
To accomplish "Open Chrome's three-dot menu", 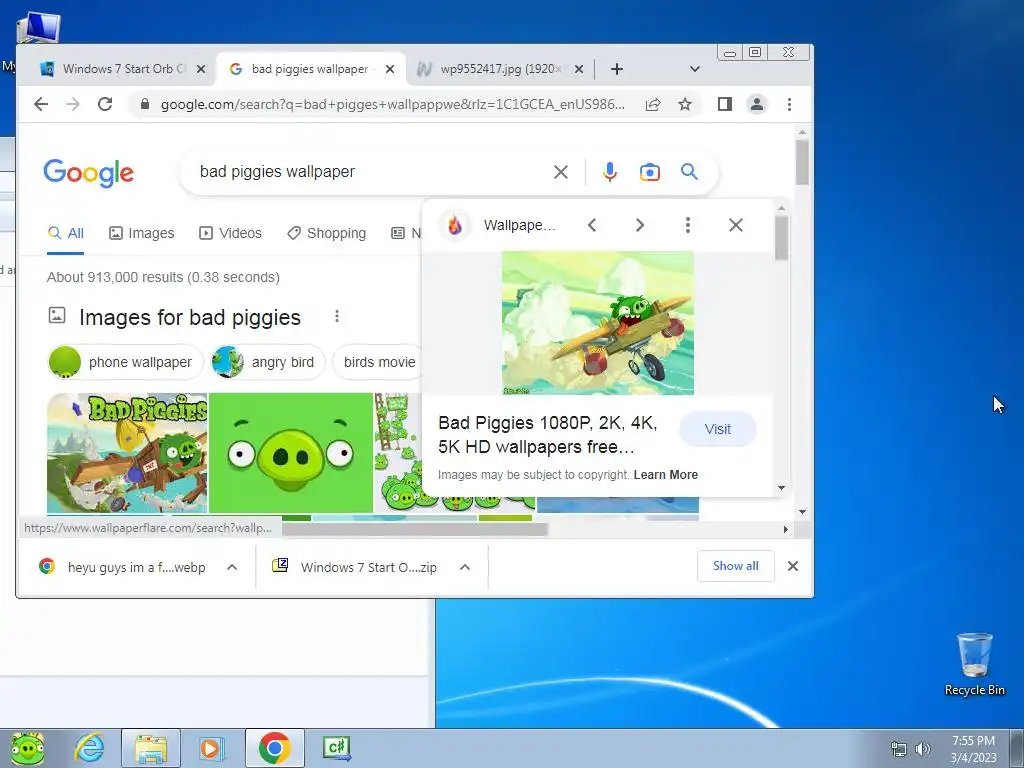I will tap(789, 104).
